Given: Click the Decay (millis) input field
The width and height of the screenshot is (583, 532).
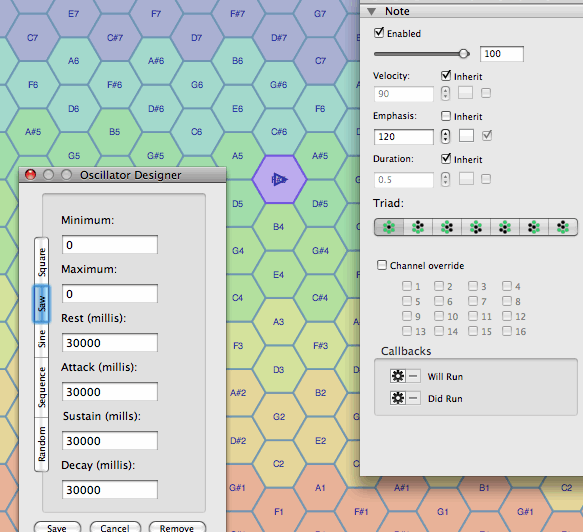Looking at the screenshot, I should 110,490.
